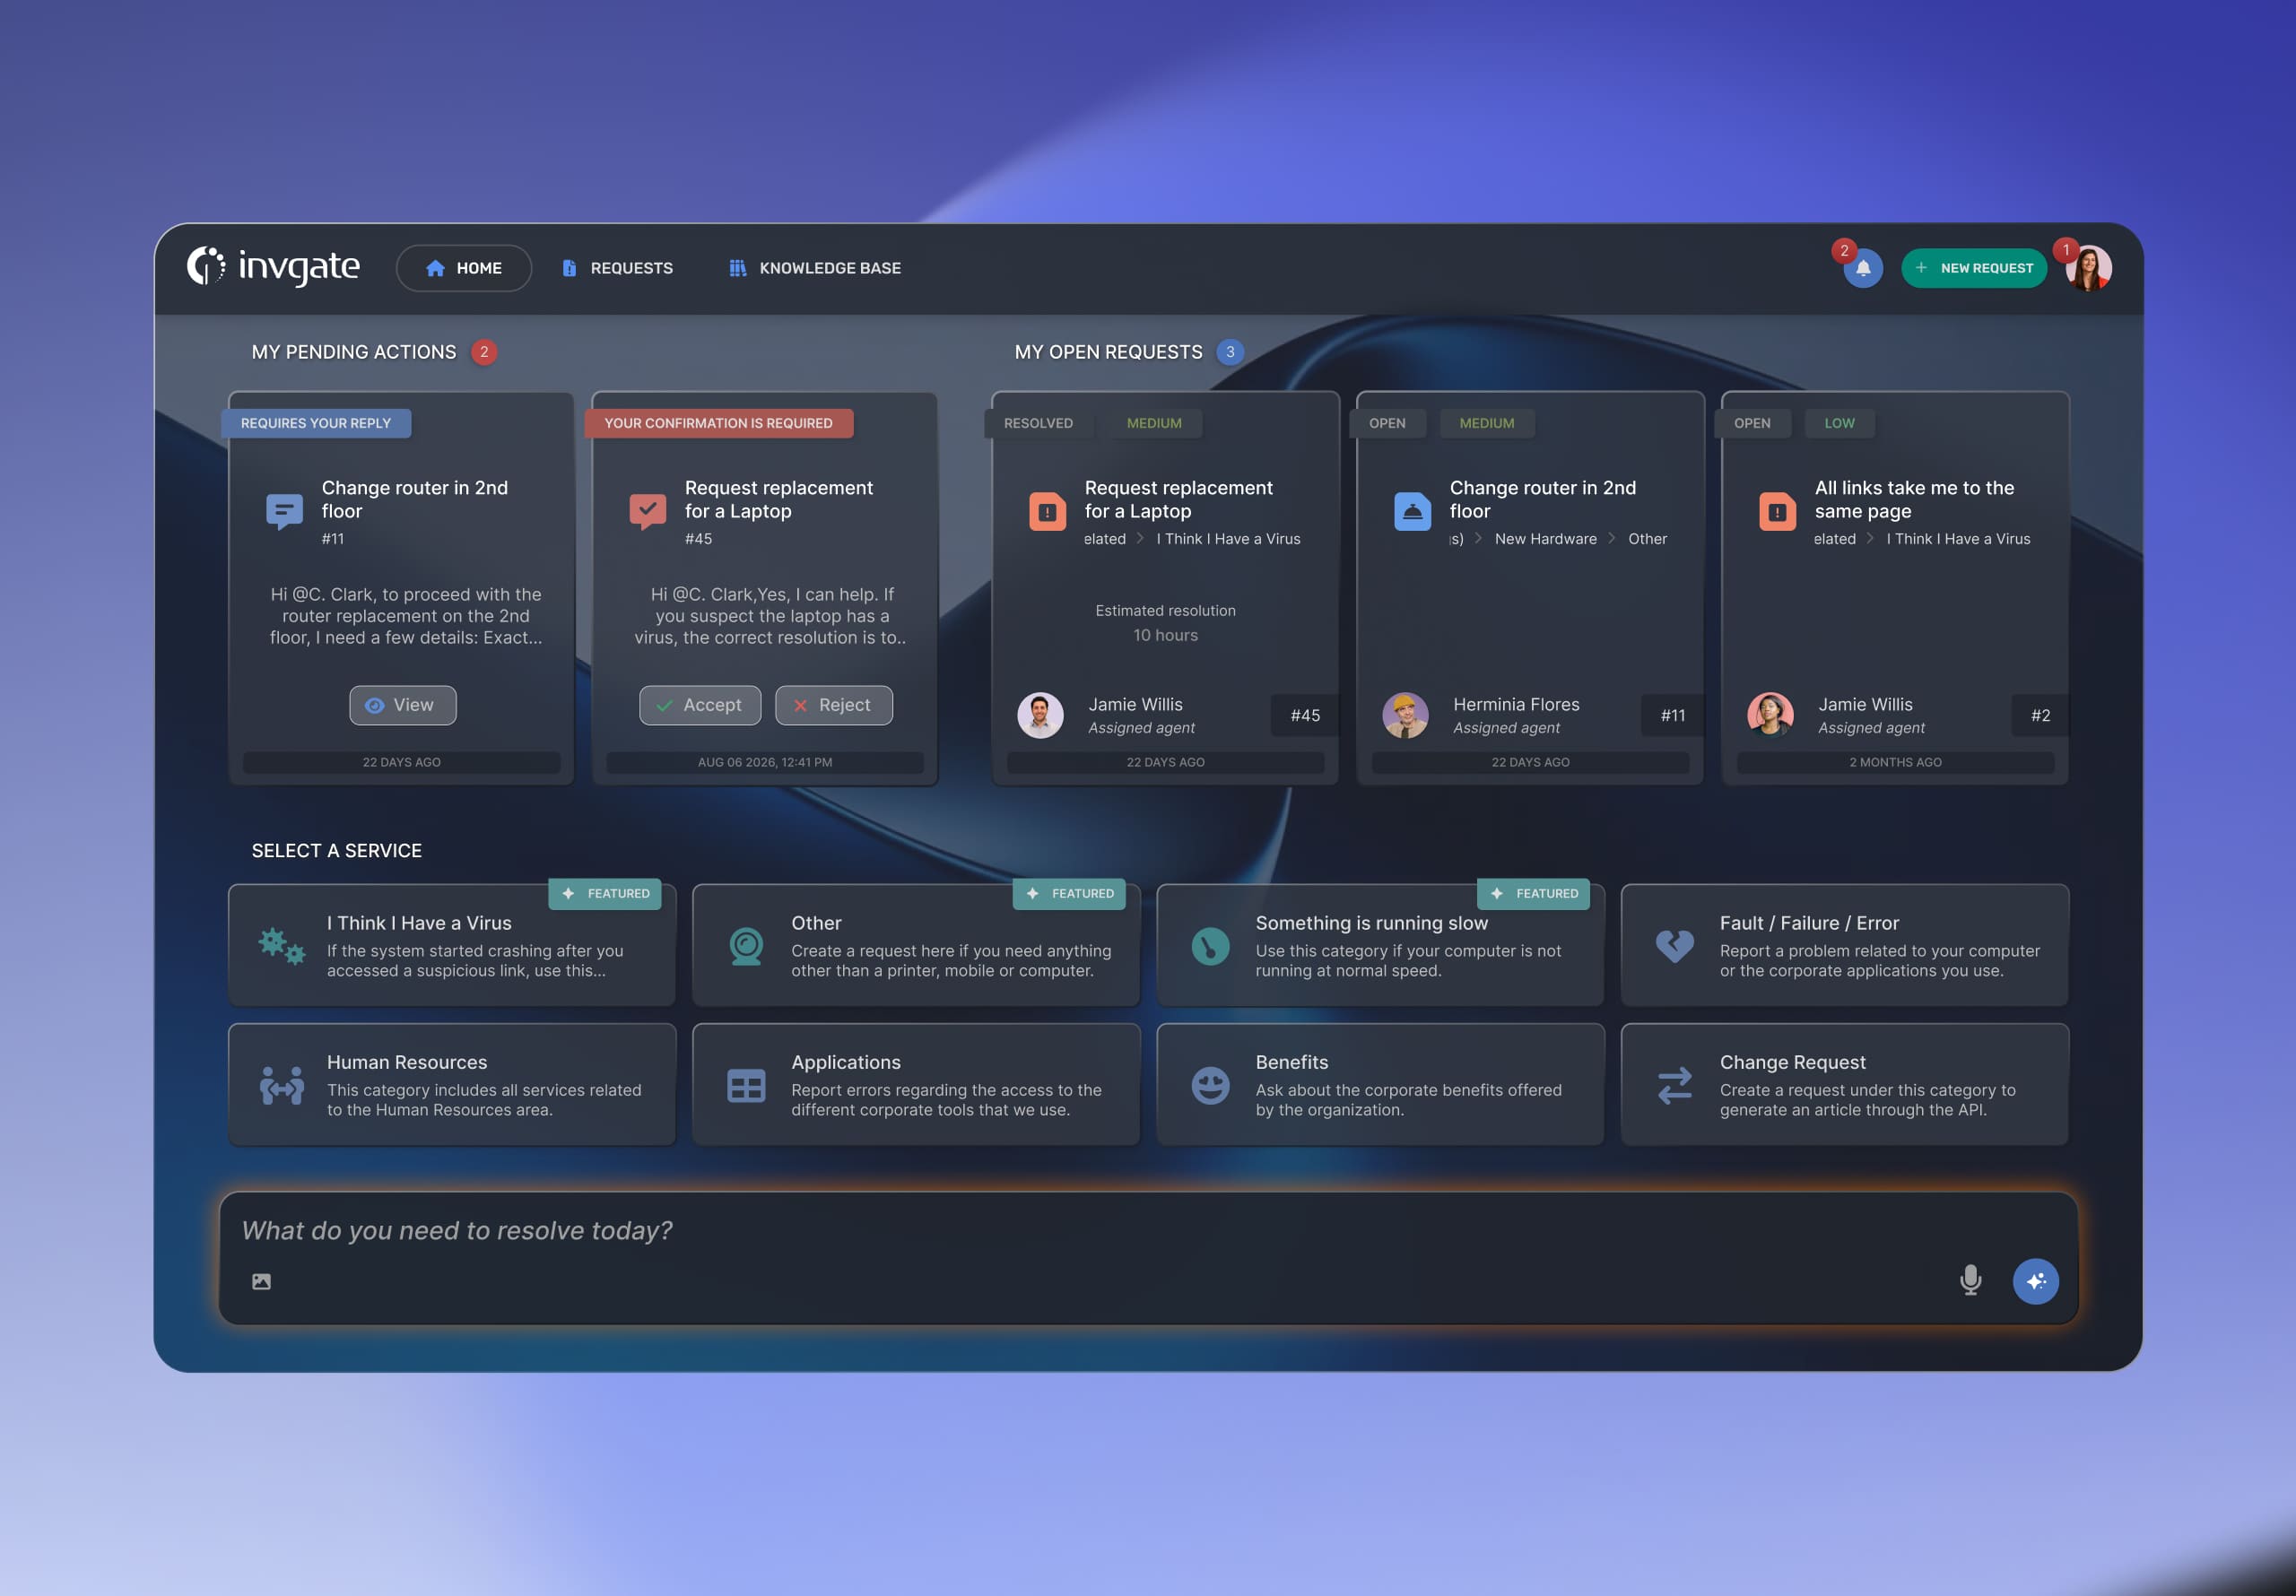The image size is (2296, 1596).
Task: Click 'New Hardware' breadcrumb on router request
Action: [1545, 539]
